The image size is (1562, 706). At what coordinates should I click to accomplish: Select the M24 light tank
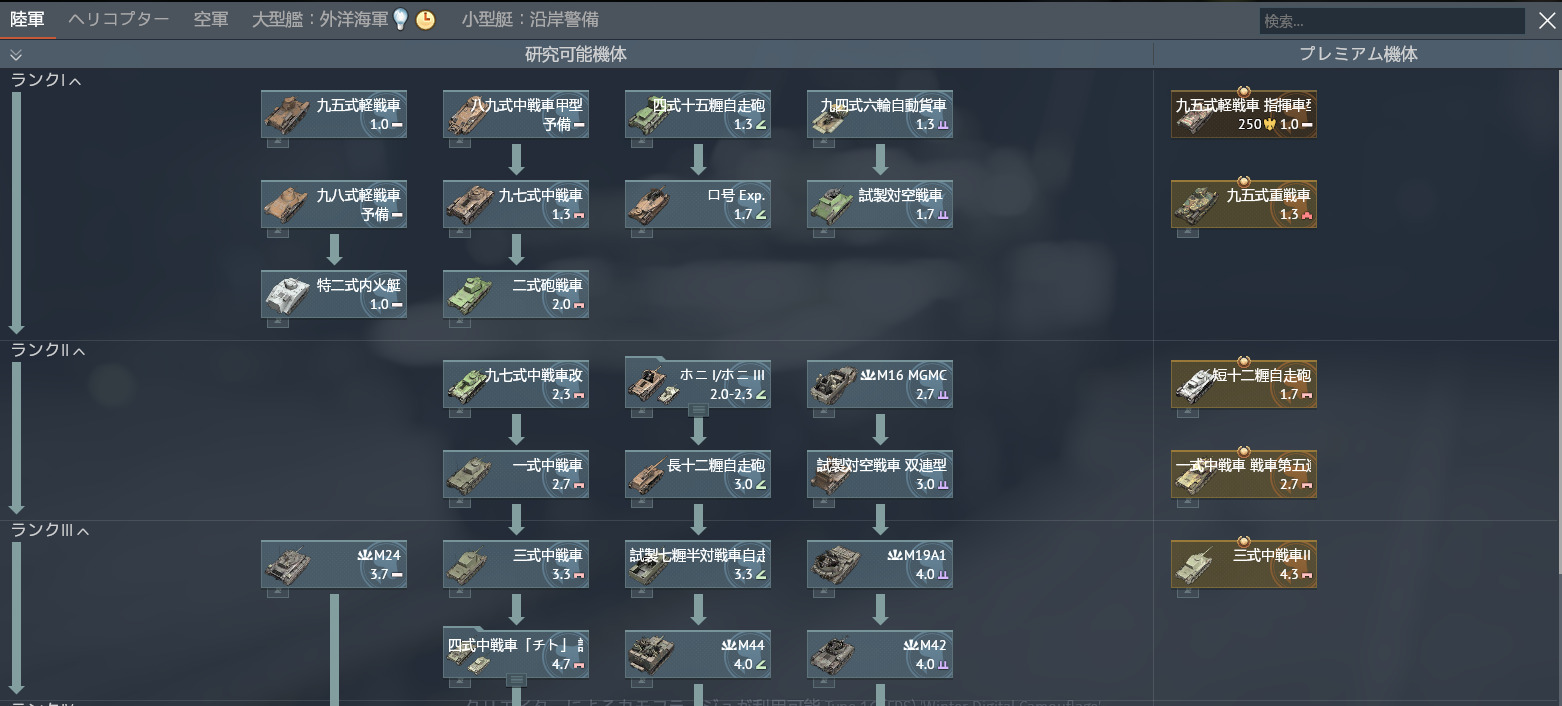tap(334, 564)
